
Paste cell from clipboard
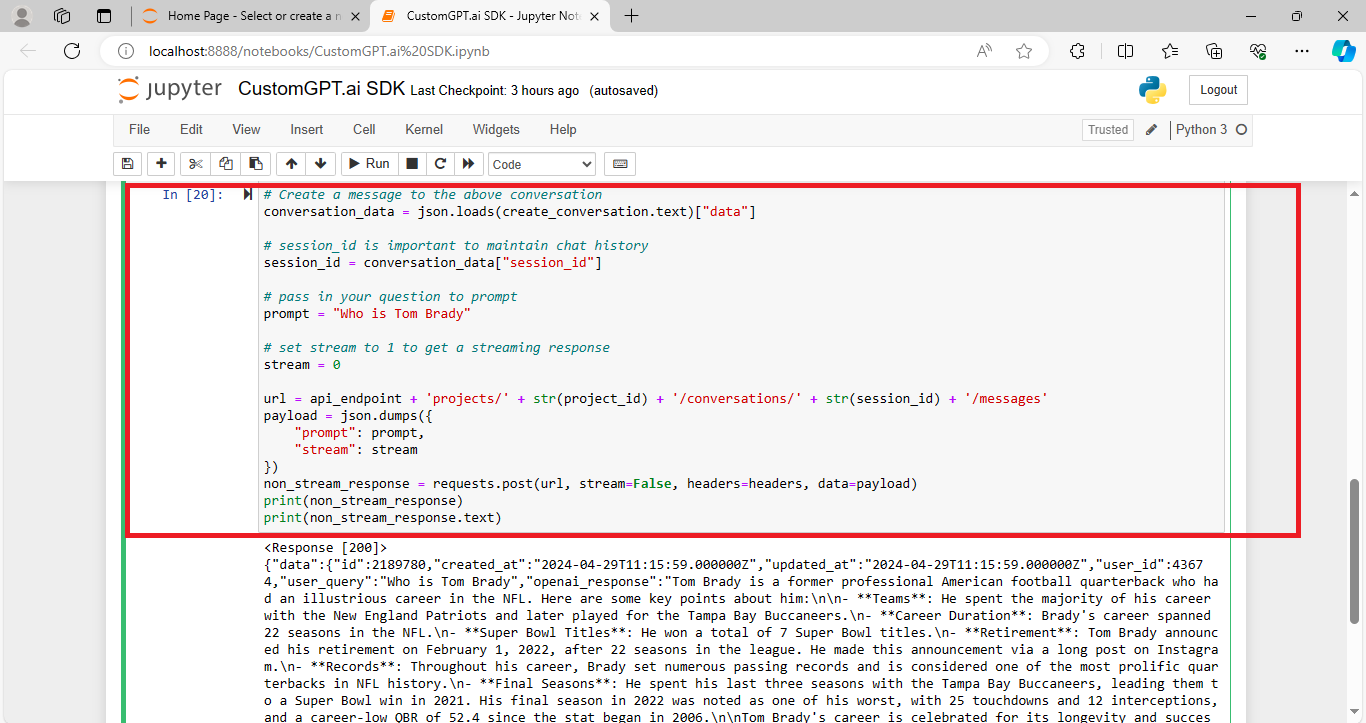tap(255, 163)
